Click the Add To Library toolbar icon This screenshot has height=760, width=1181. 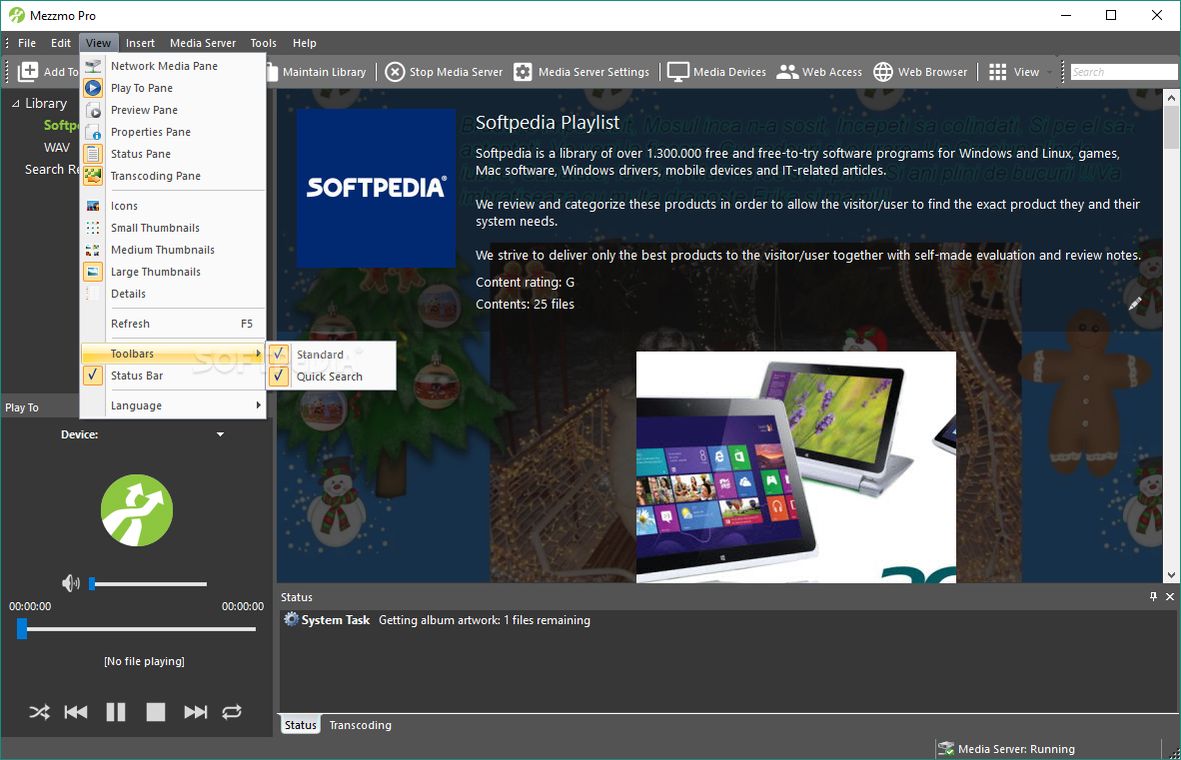[28, 72]
